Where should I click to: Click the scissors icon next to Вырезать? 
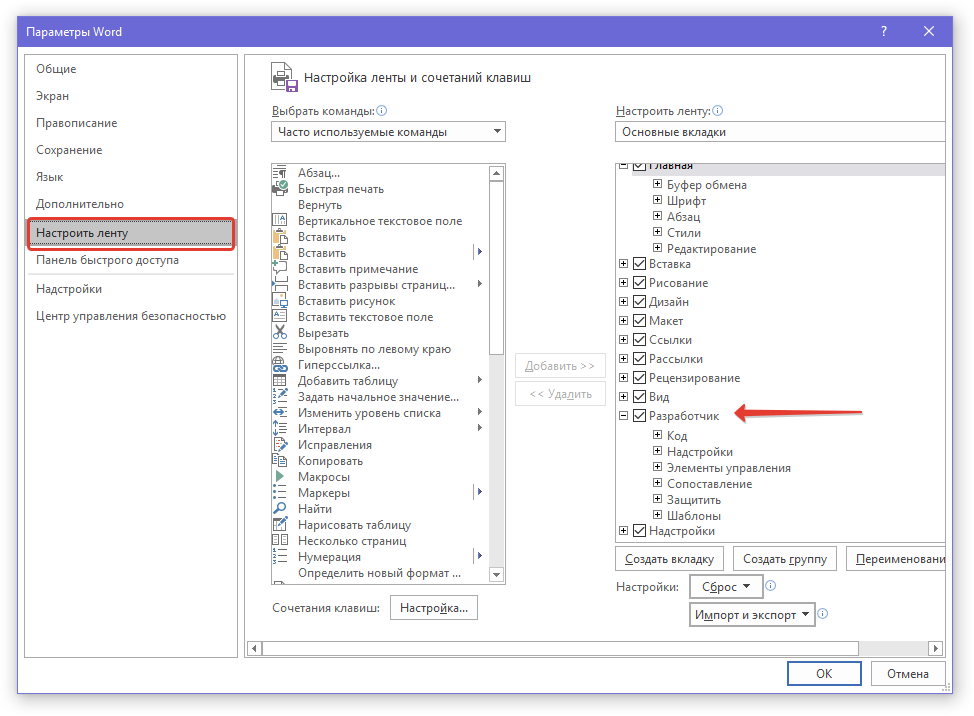[x=280, y=333]
